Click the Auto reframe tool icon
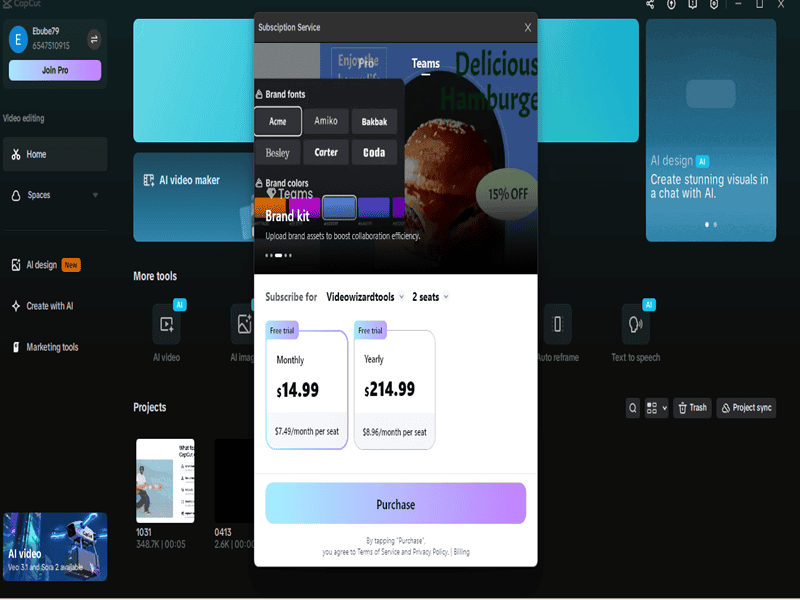800x600 pixels. (x=557, y=325)
